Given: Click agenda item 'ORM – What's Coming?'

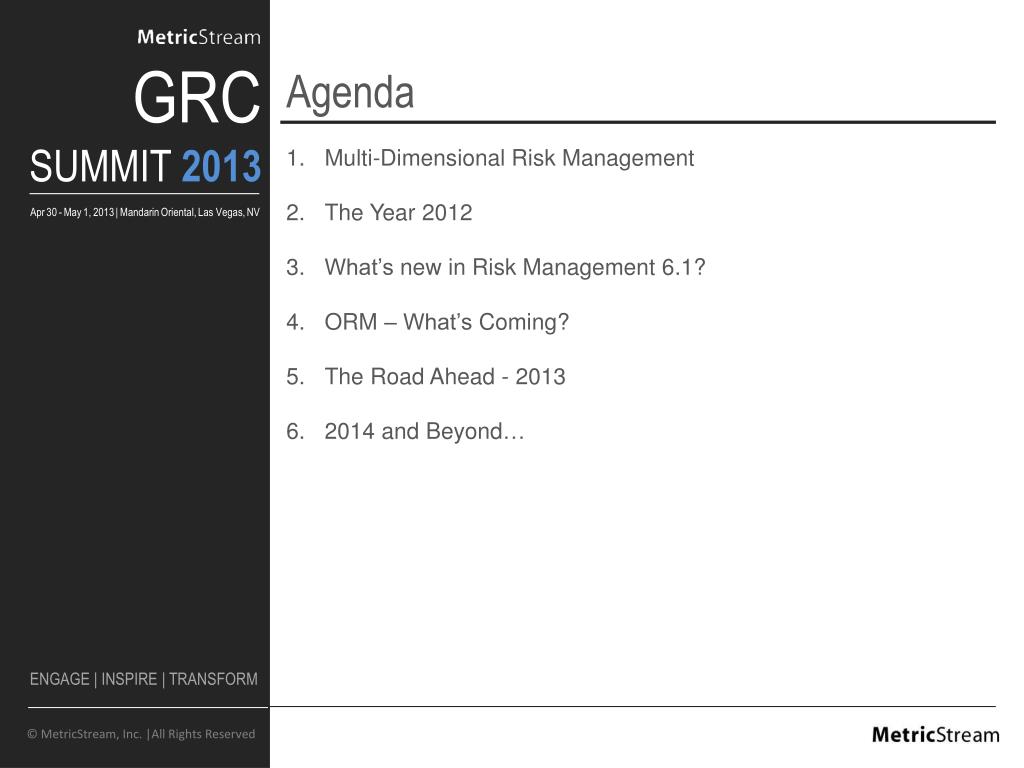Looking at the screenshot, I should (x=447, y=322).
